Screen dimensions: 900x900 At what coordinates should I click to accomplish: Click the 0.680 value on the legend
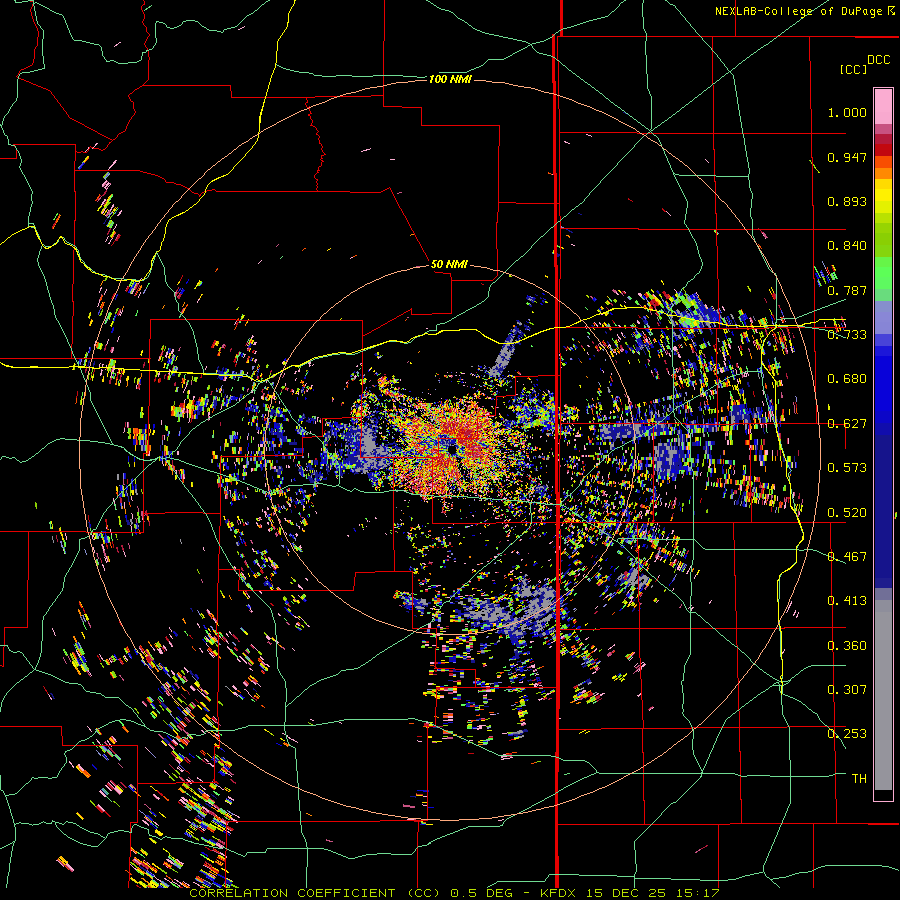tap(847, 379)
